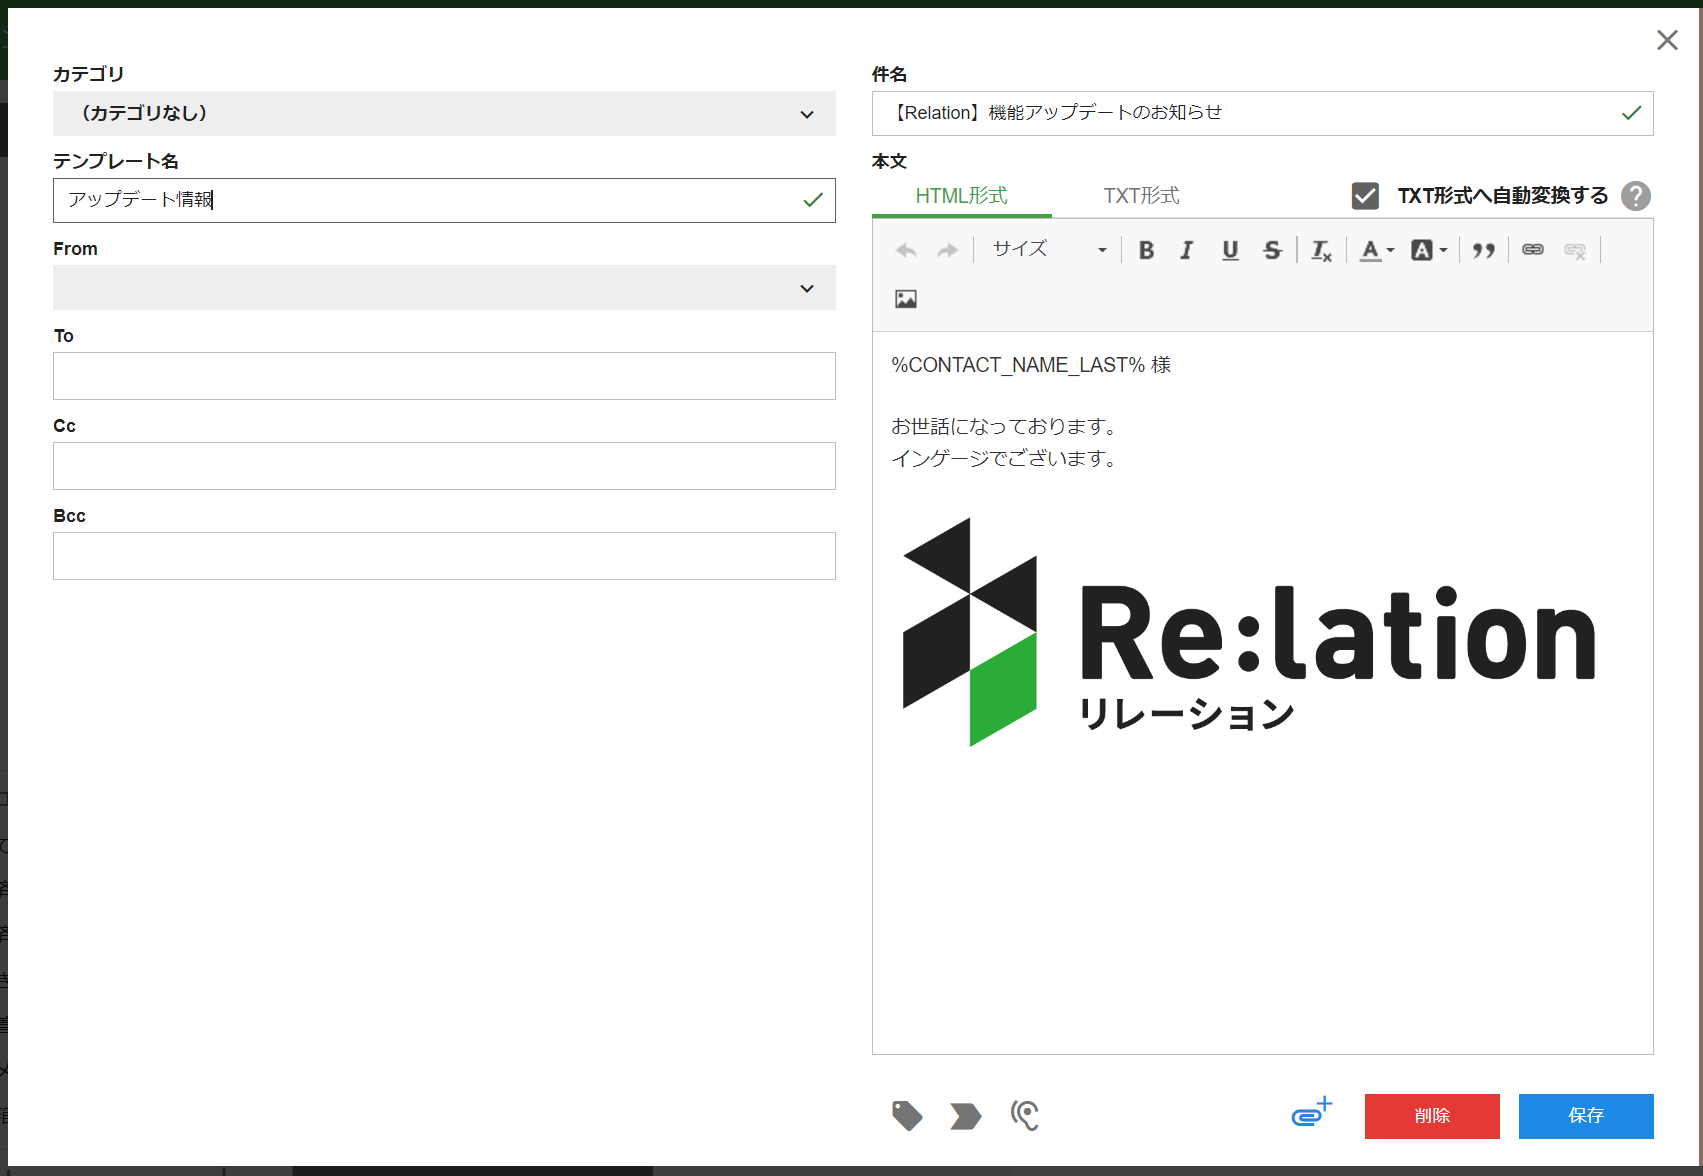
Task: Remove text formatting with Tx icon
Action: click(1321, 250)
